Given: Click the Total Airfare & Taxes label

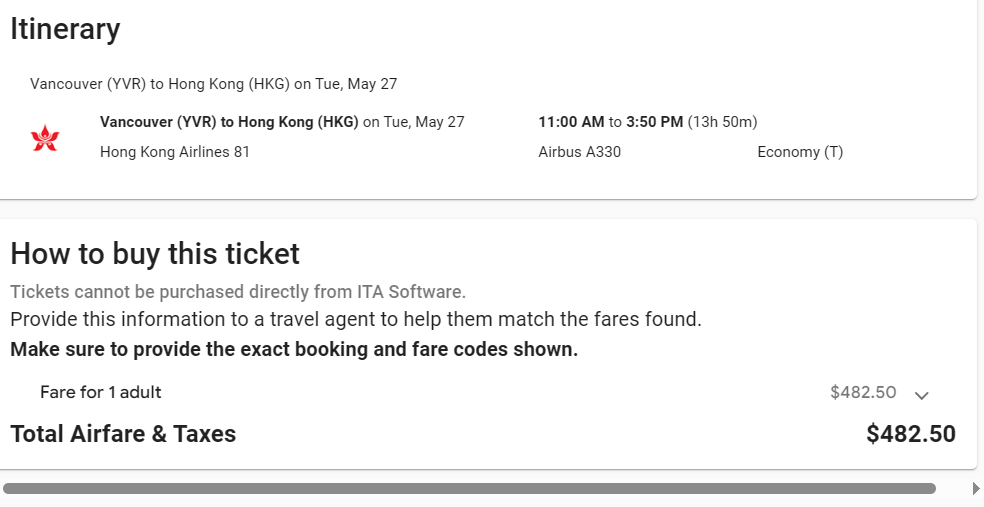Looking at the screenshot, I should [123, 434].
